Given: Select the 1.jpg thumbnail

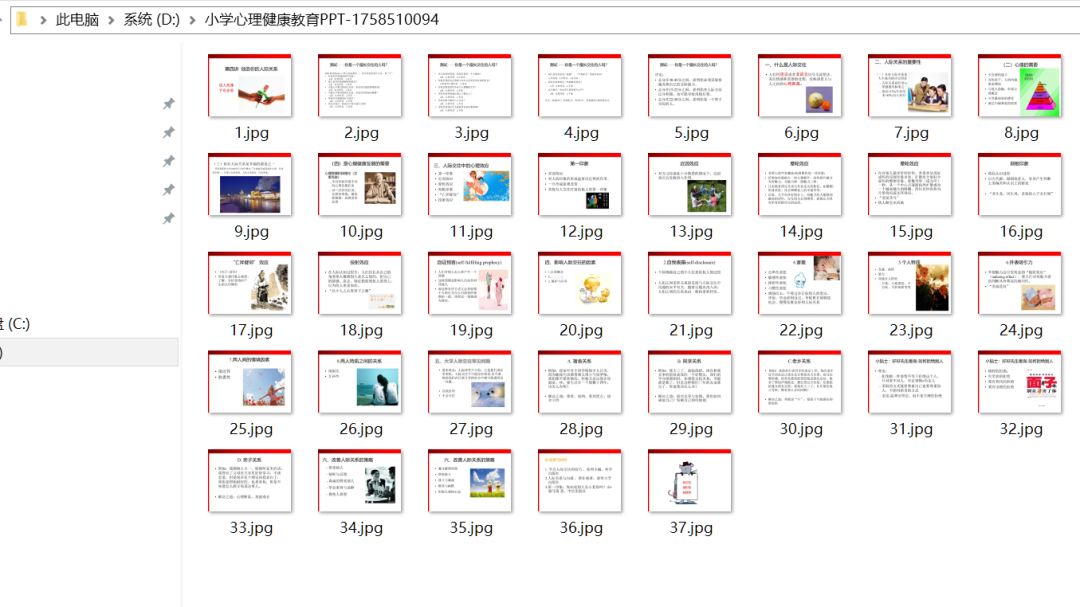Looking at the screenshot, I should [x=250, y=85].
